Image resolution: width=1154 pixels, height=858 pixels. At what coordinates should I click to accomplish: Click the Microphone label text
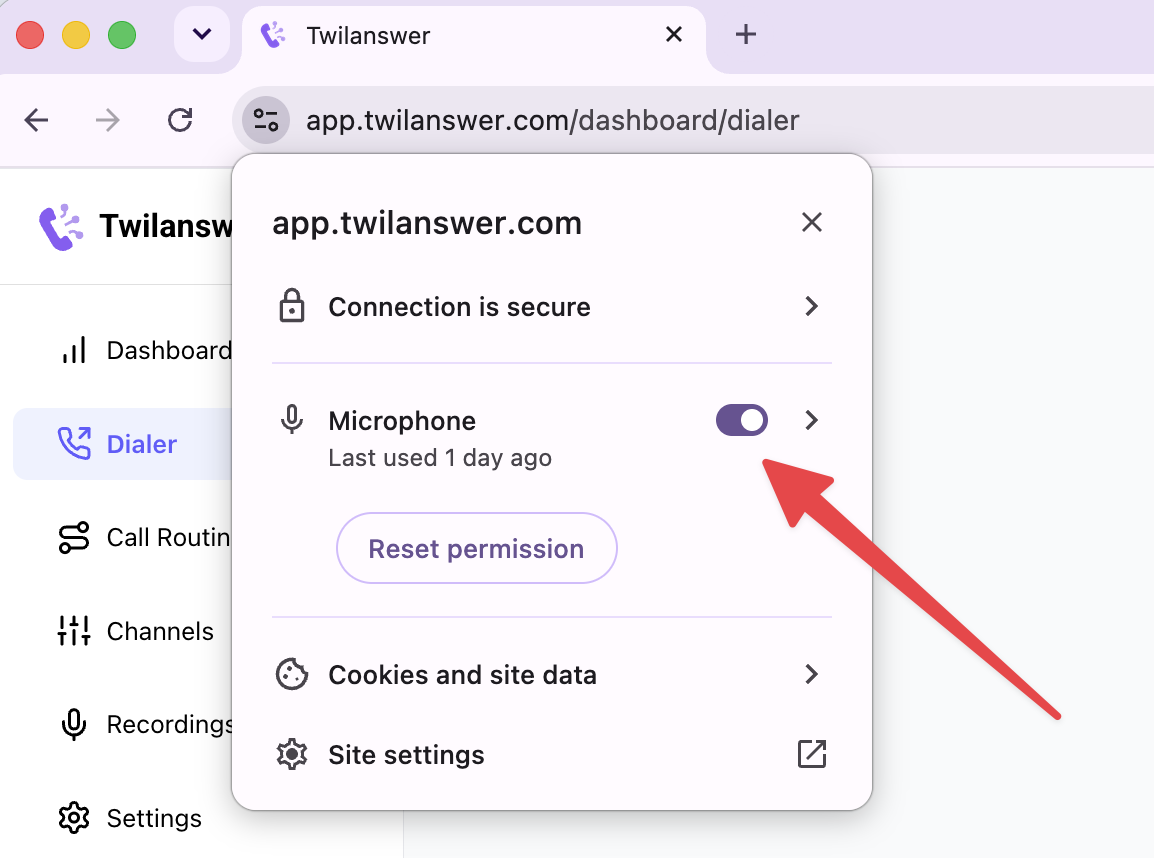pos(402,421)
